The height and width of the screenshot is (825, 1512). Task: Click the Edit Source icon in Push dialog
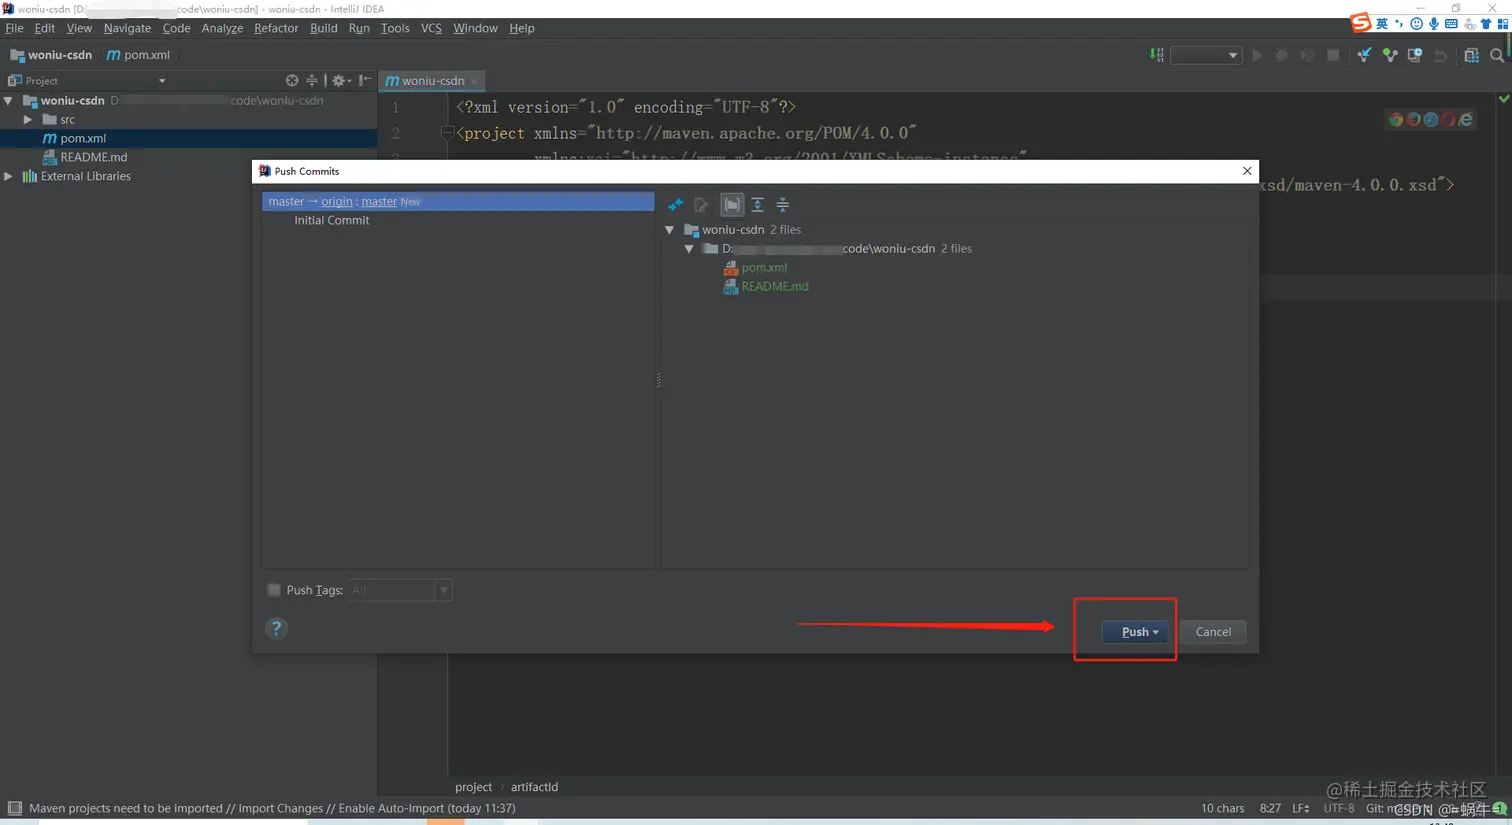(701, 205)
